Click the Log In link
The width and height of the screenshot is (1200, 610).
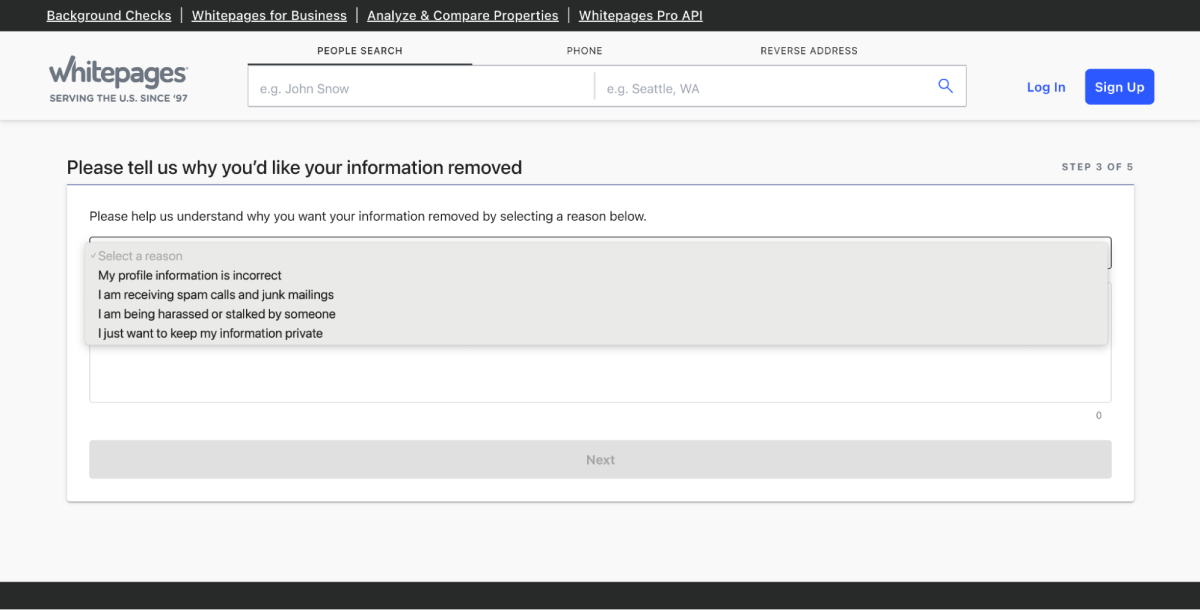[1045, 88]
